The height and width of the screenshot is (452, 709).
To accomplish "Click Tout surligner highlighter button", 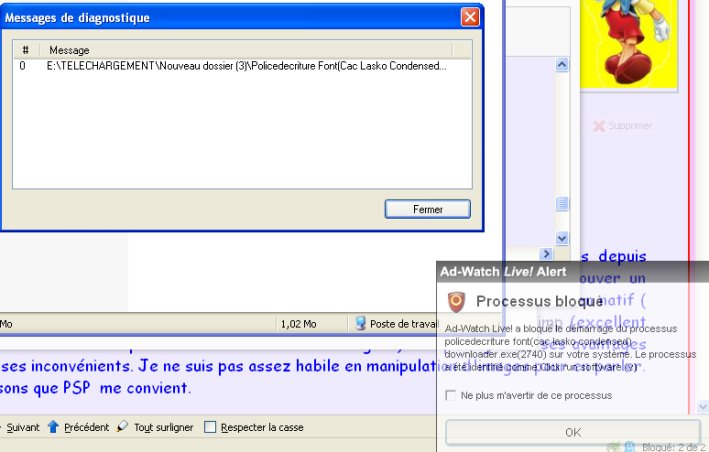I will pyautogui.click(x=155, y=427).
